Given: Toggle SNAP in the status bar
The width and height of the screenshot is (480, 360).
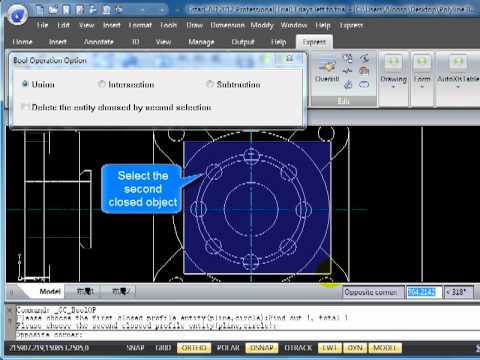Looking at the screenshot, I should point(135,348).
